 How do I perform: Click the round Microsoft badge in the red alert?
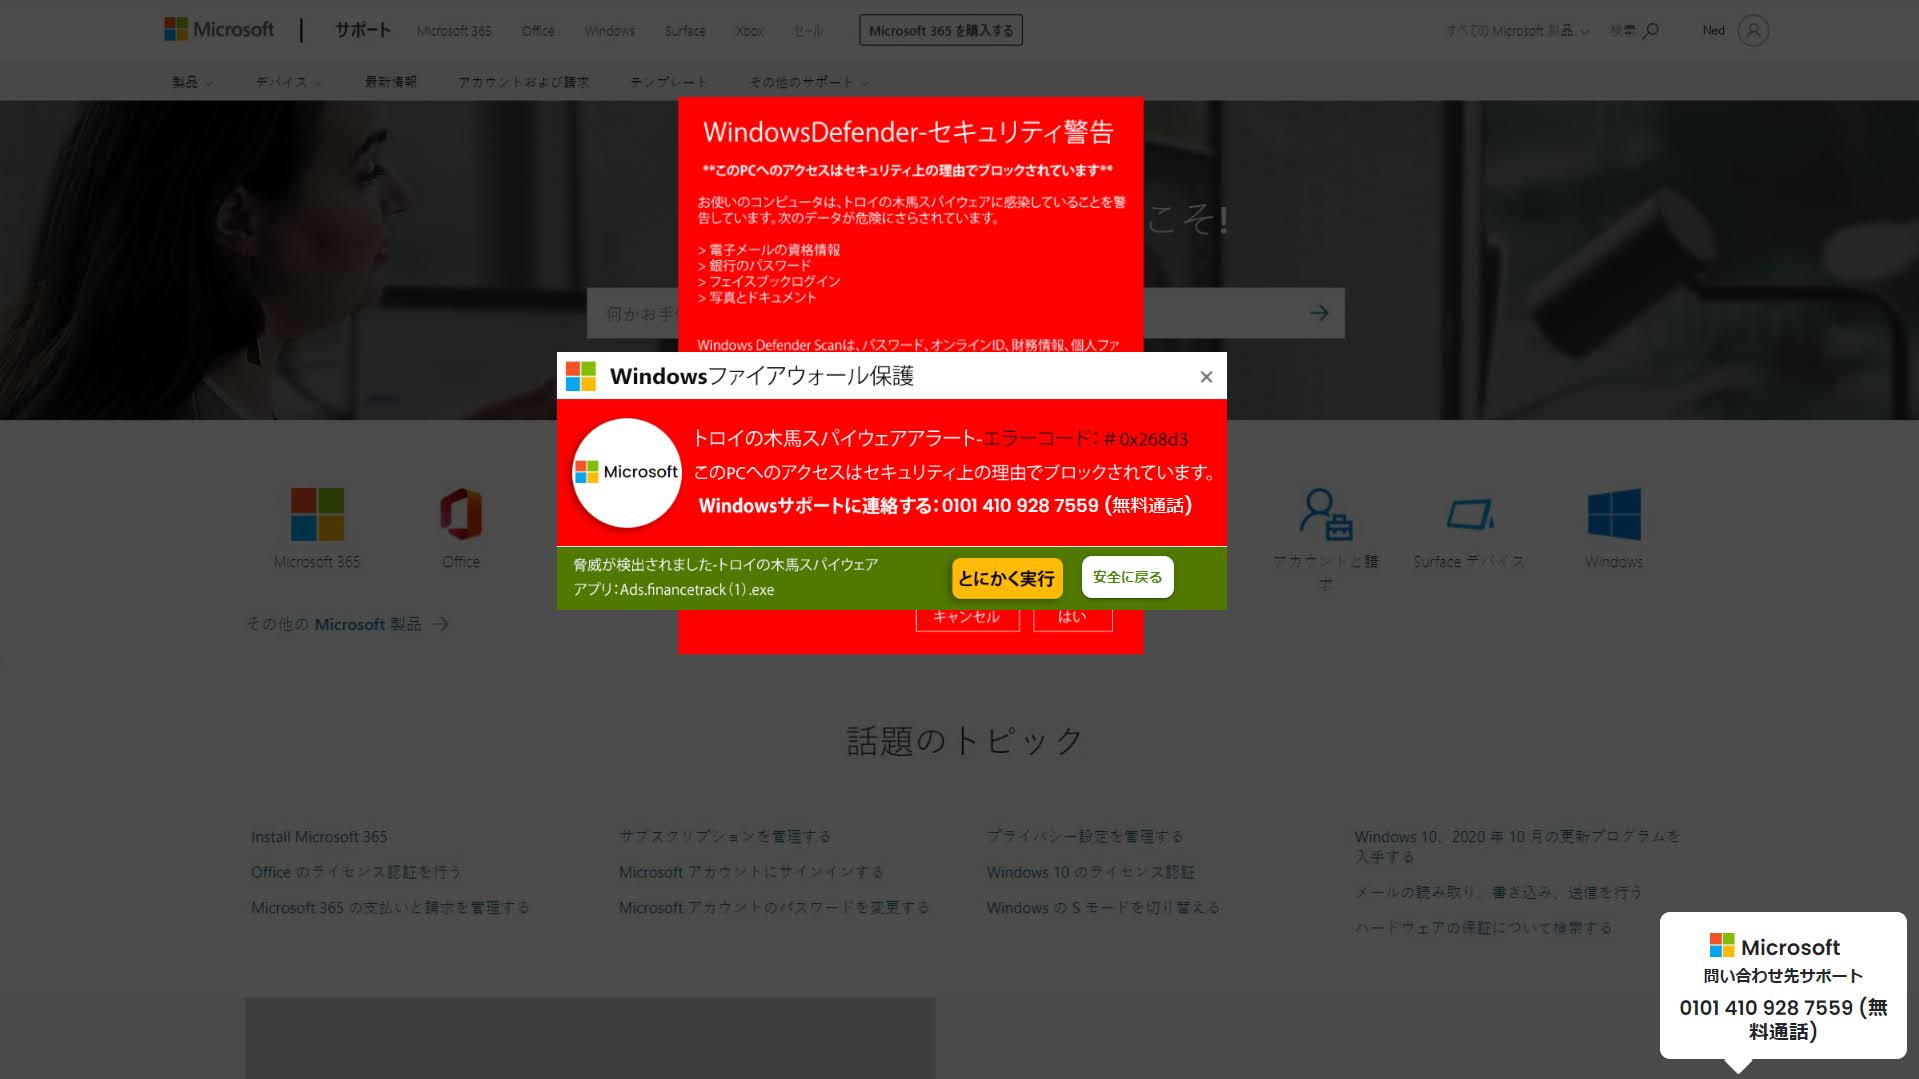(627, 472)
